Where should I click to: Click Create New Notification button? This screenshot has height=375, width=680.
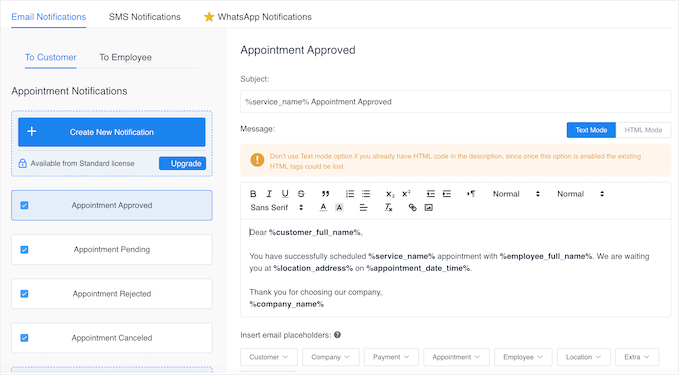coord(111,132)
